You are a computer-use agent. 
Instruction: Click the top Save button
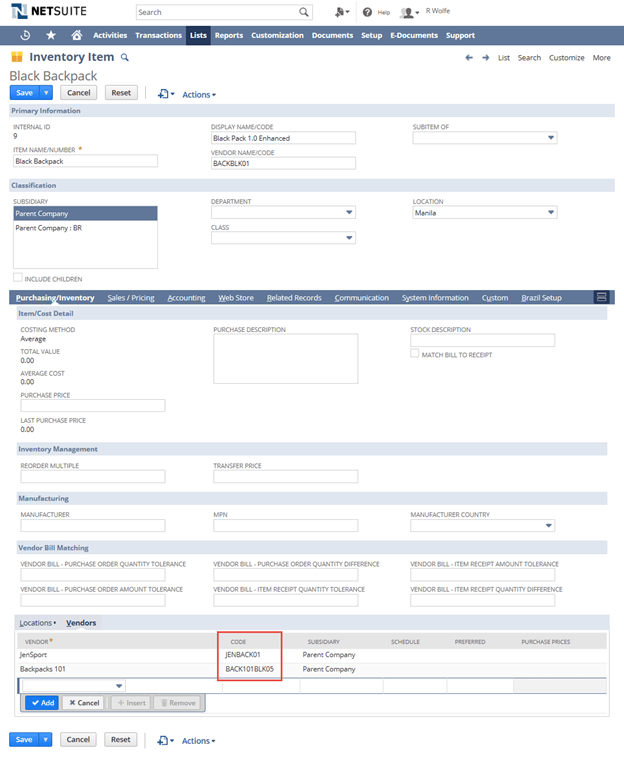pyautogui.click(x=24, y=93)
